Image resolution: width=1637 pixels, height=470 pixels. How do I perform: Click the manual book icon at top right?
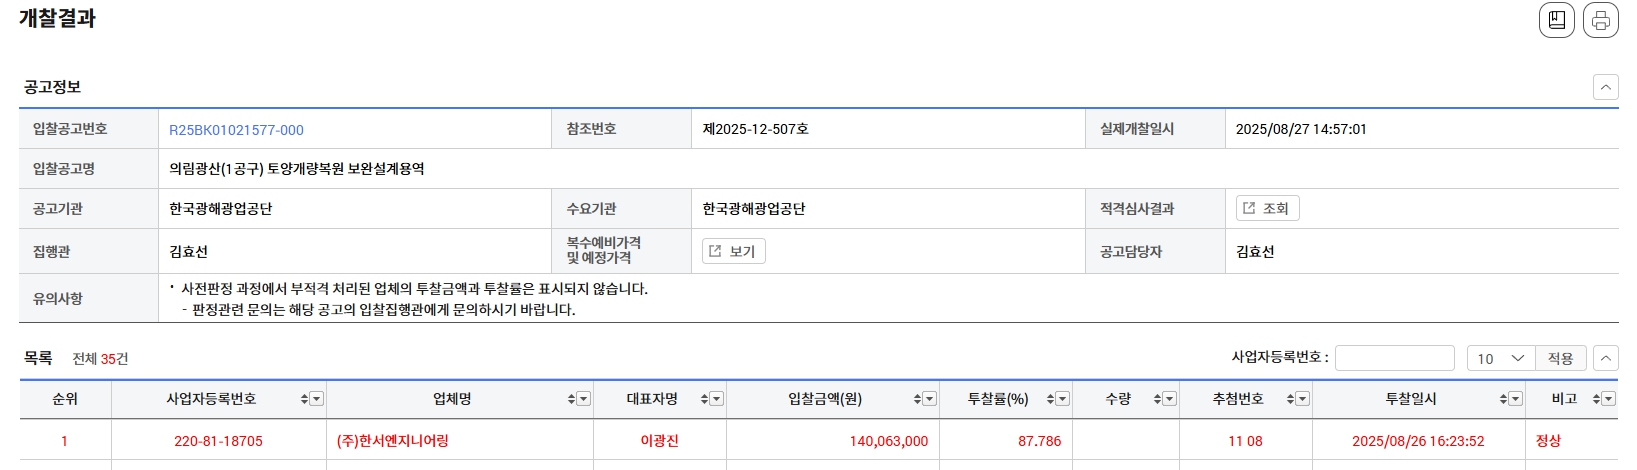click(x=1556, y=20)
